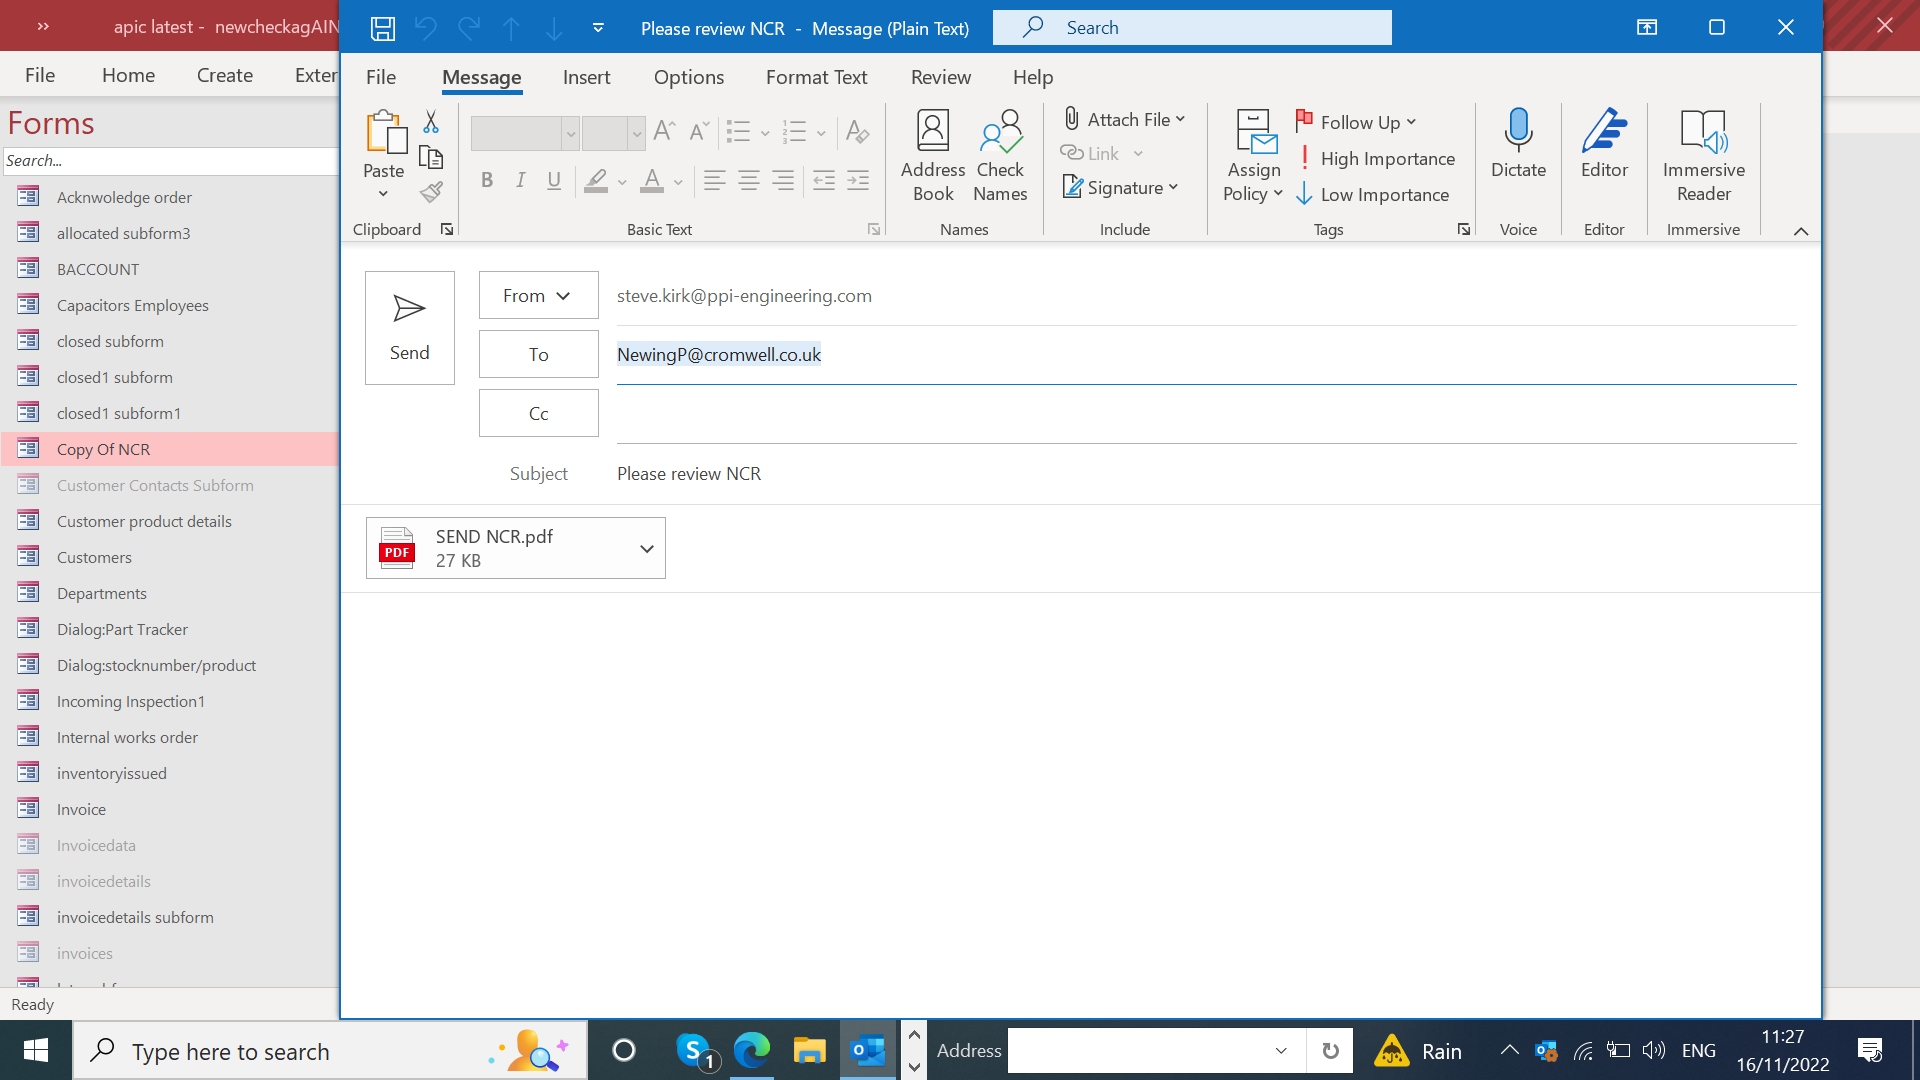Increase indent icon
This screenshot has width=1920, height=1080.
(858, 181)
